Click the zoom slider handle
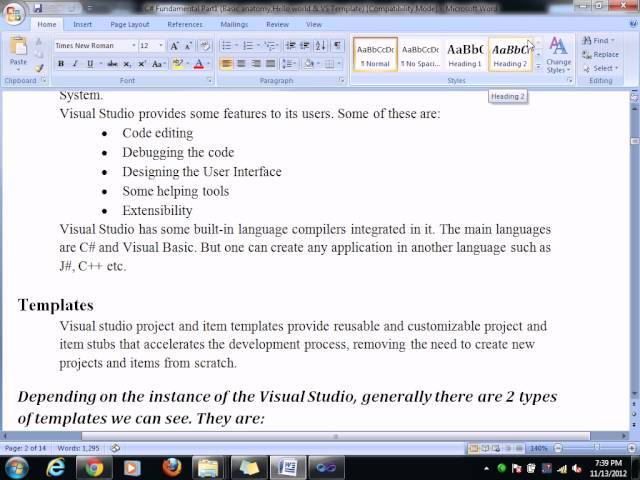This screenshot has width=640, height=480. (596, 448)
